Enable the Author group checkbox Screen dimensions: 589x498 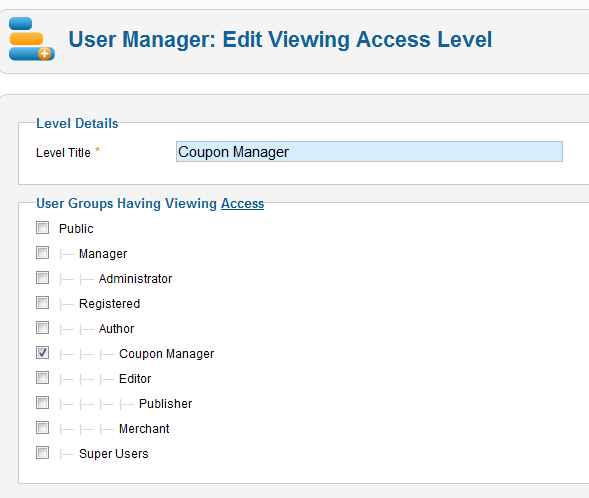(42, 327)
